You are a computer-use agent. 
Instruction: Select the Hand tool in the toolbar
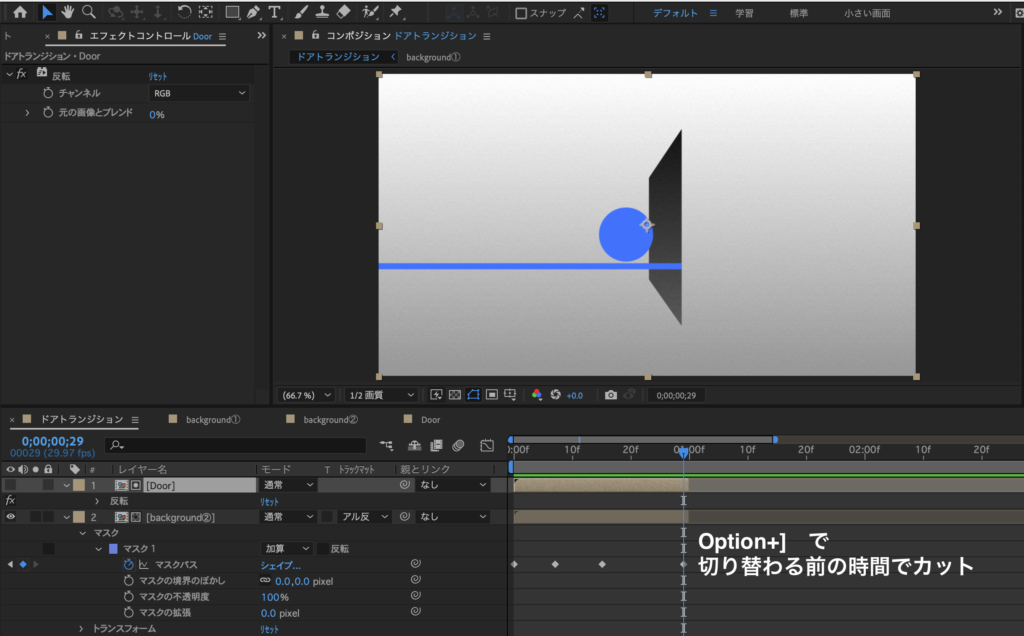[68, 12]
